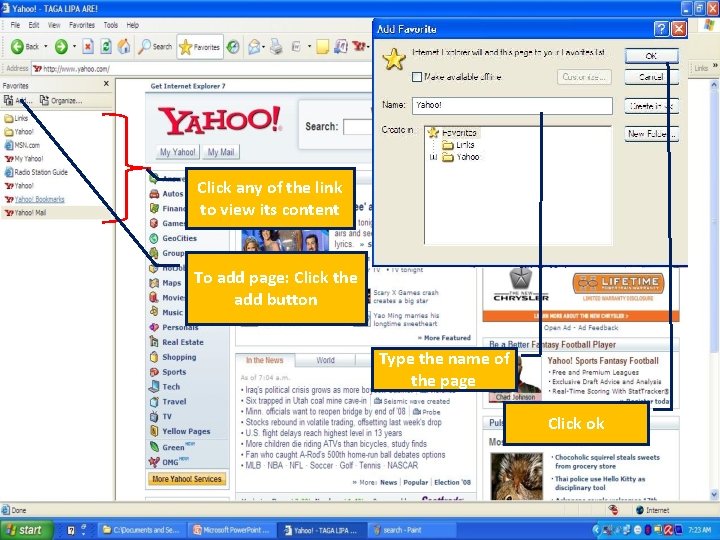This screenshot has width=720, height=540.
Task: Open the File menu
Action: [15, 25]
